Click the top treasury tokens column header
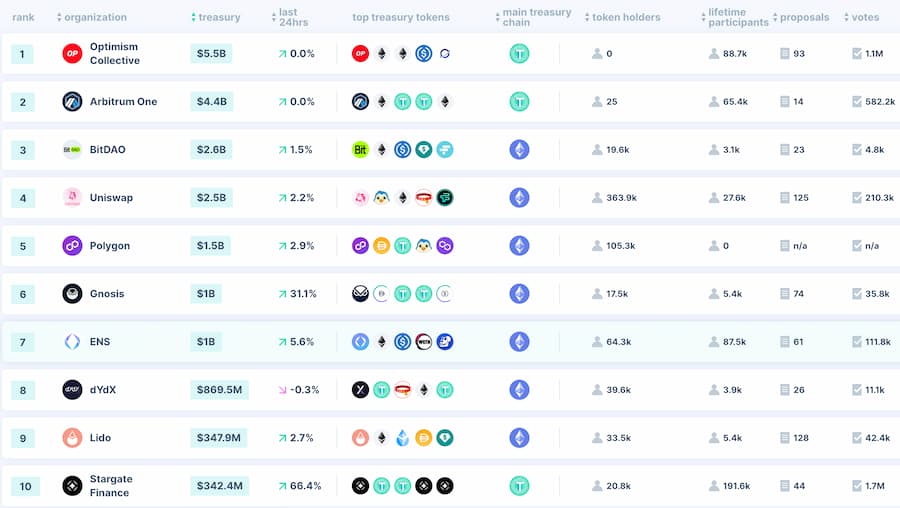Screen dimensions: 900x508 coord(401,17)
